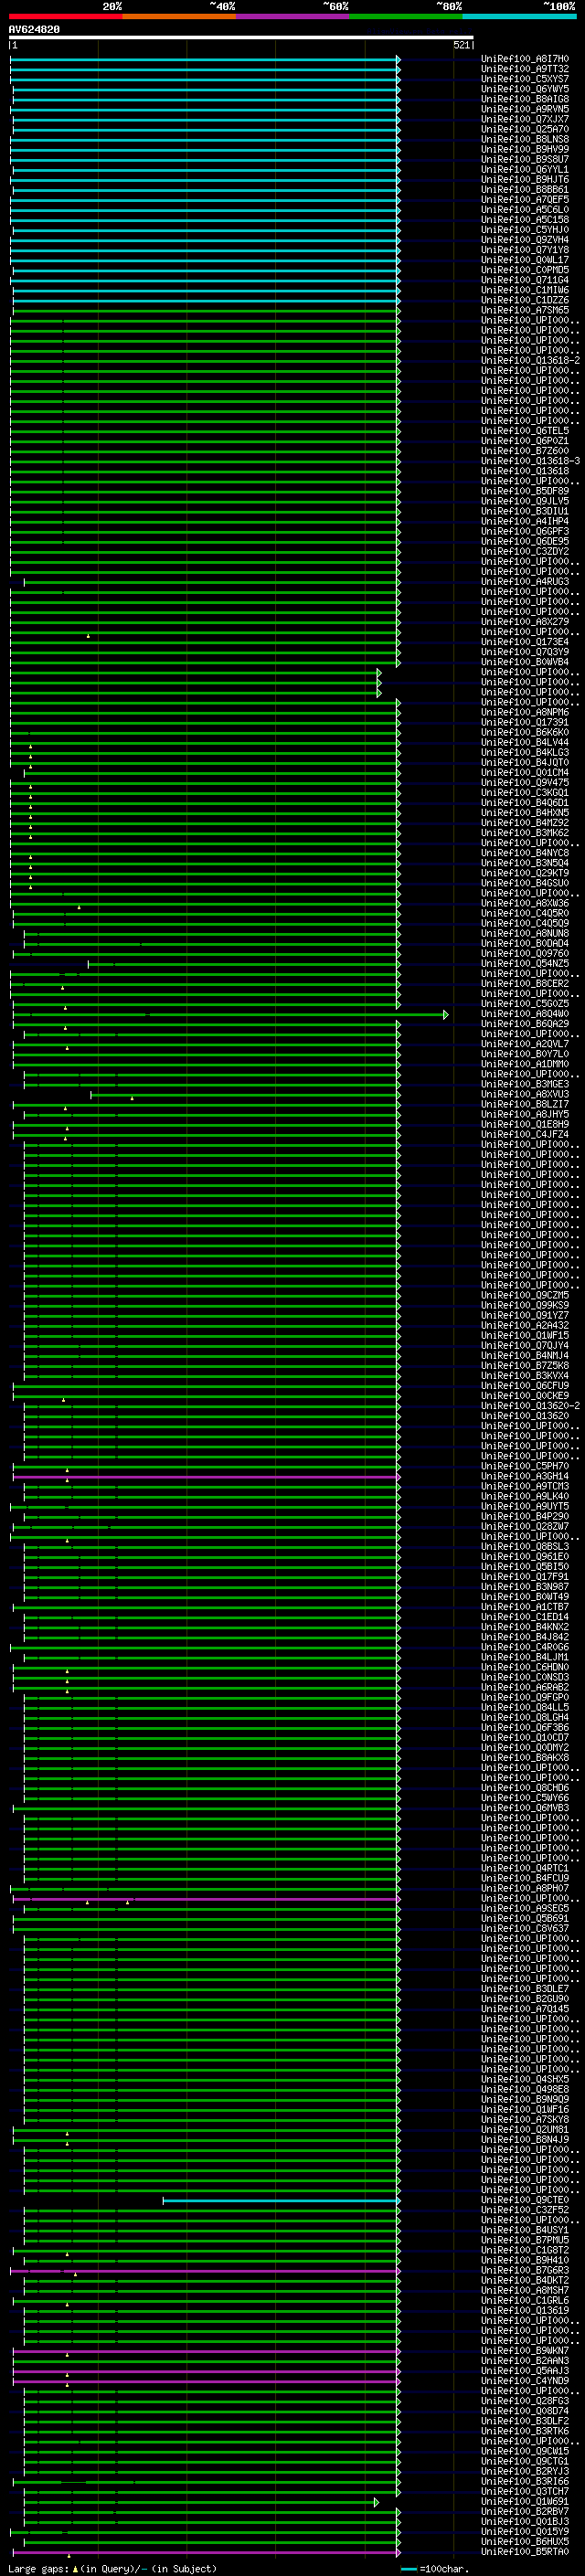Select the UniRef100_Q13618-3 hit label
The image size is (585, 2576).
[531, 461]
